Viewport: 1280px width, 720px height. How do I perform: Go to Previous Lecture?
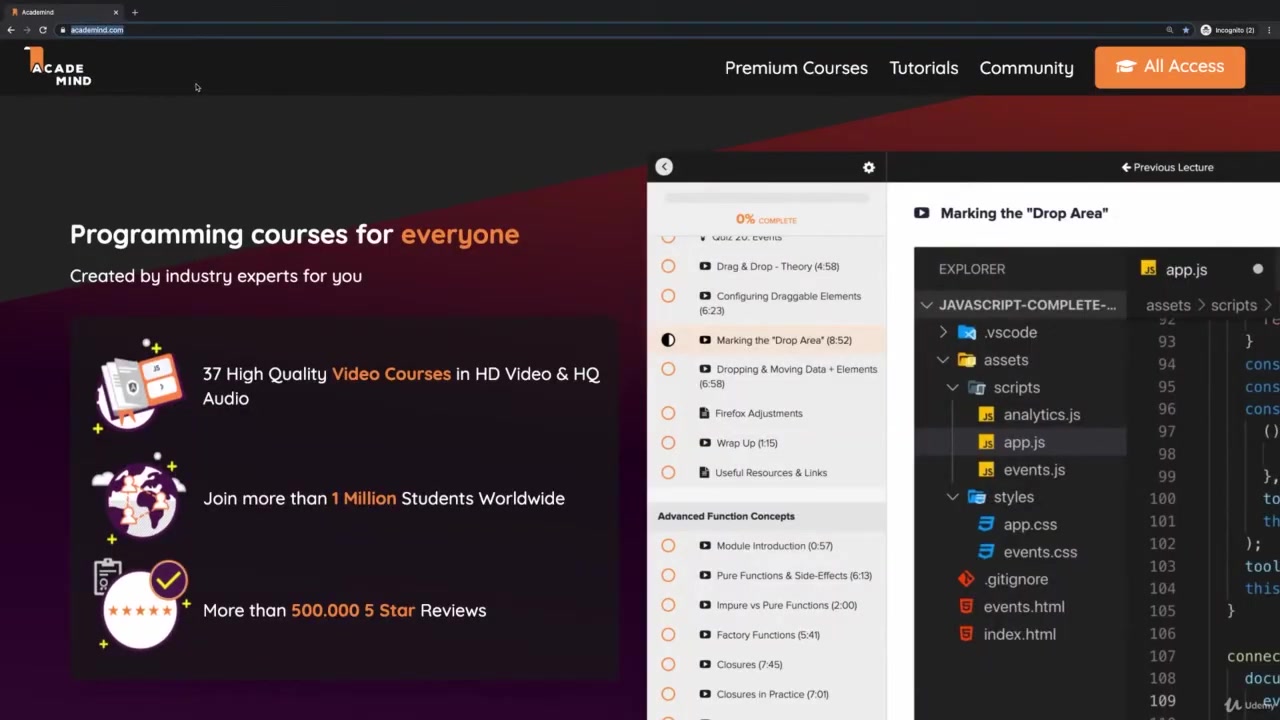click(x=1167, y=167)
